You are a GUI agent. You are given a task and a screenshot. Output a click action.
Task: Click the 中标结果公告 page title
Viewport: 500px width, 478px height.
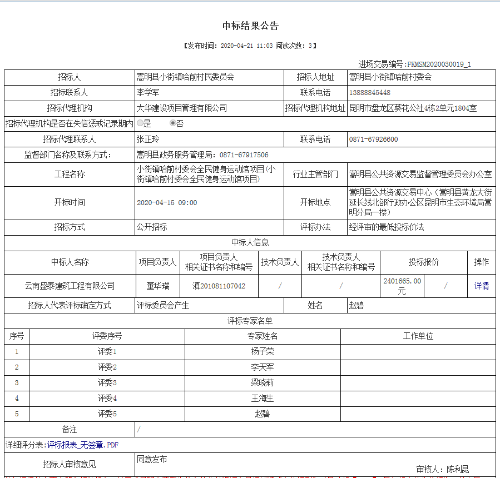[x=250, y=26]
